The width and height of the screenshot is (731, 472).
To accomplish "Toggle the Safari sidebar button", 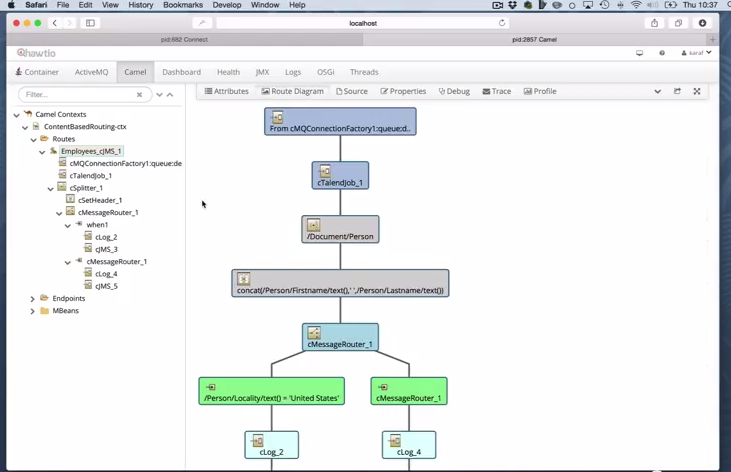I will pyautogui.click(x=90, y=23).
